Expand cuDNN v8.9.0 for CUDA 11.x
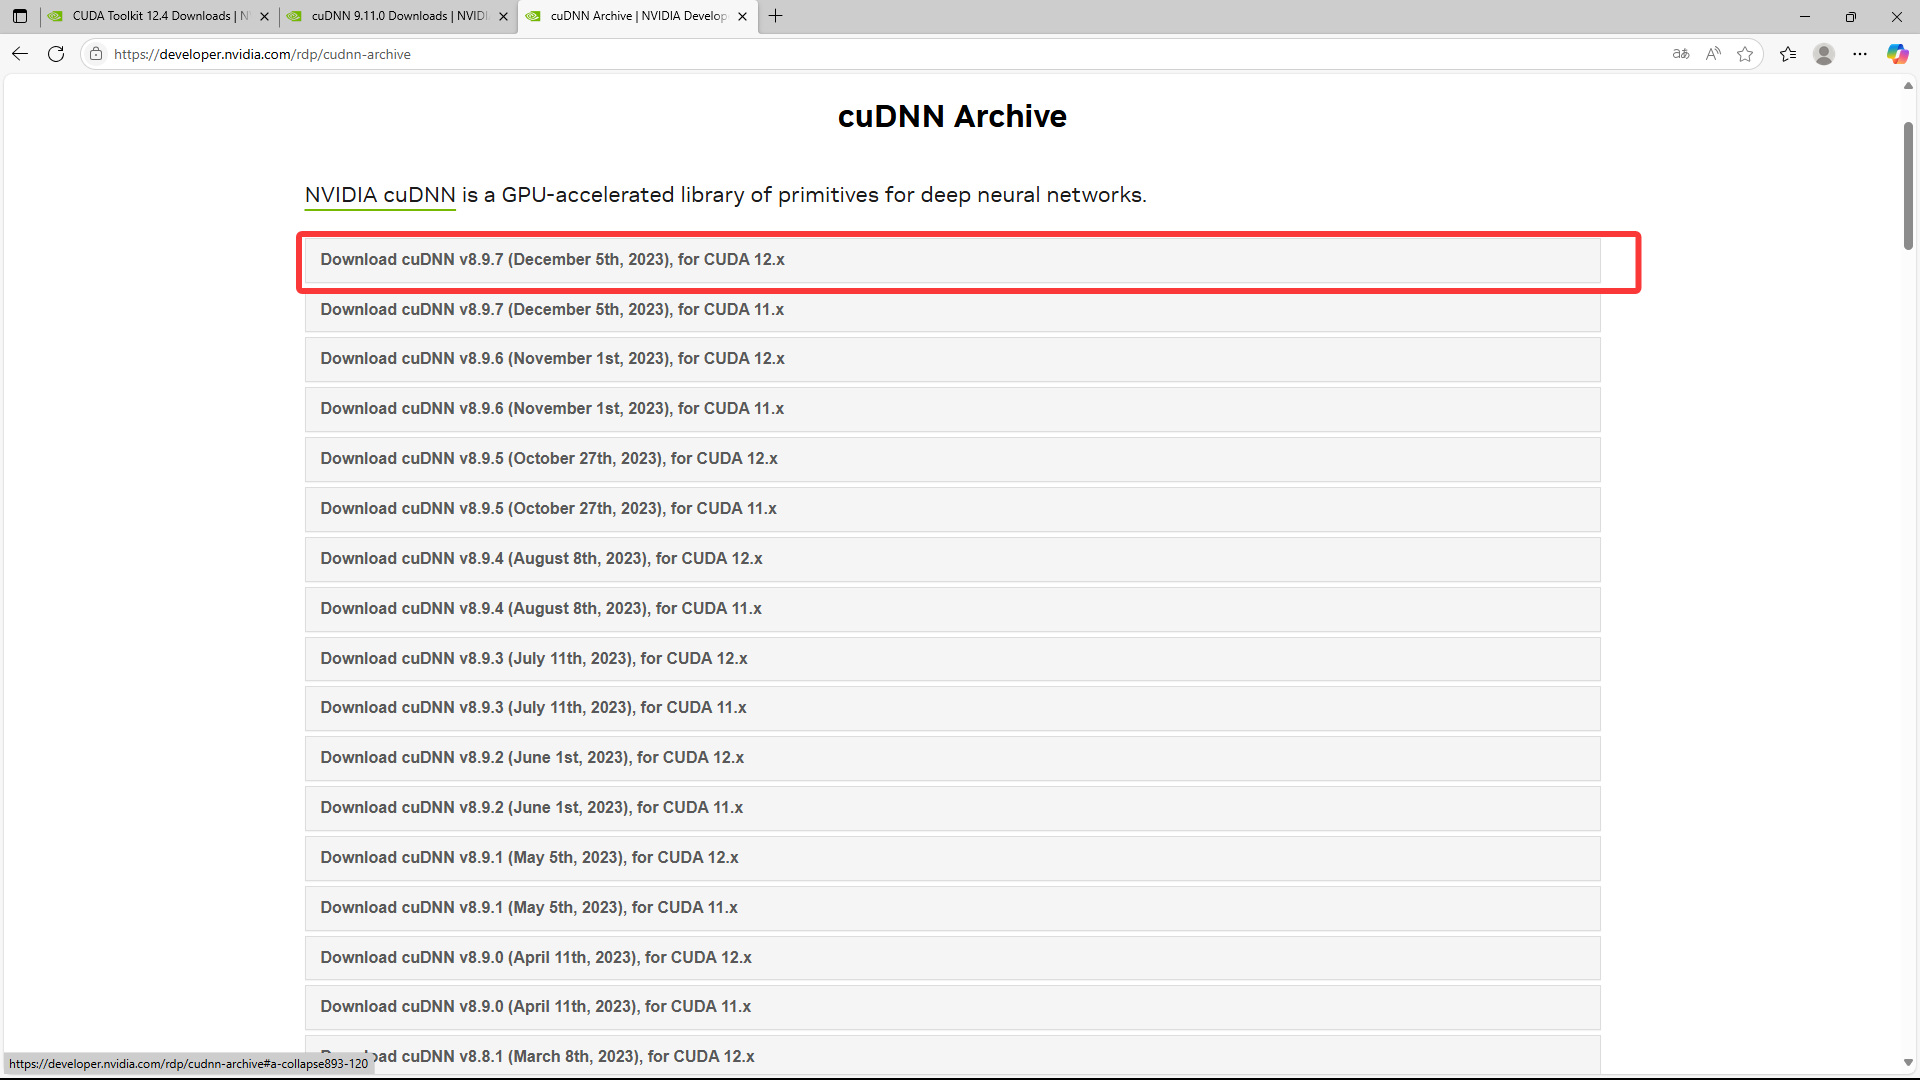1920x1080 pixels. 952,1007
